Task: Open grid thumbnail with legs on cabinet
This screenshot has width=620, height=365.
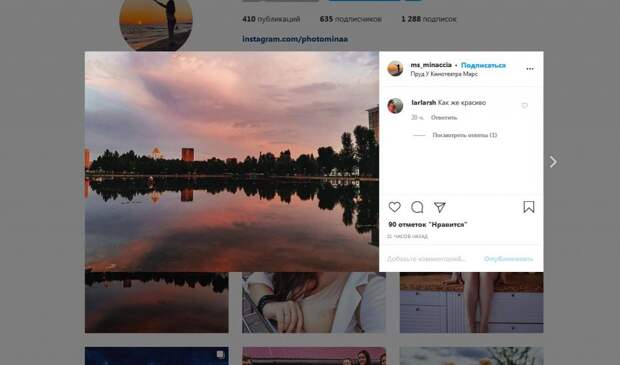Action: coord(471,303)
